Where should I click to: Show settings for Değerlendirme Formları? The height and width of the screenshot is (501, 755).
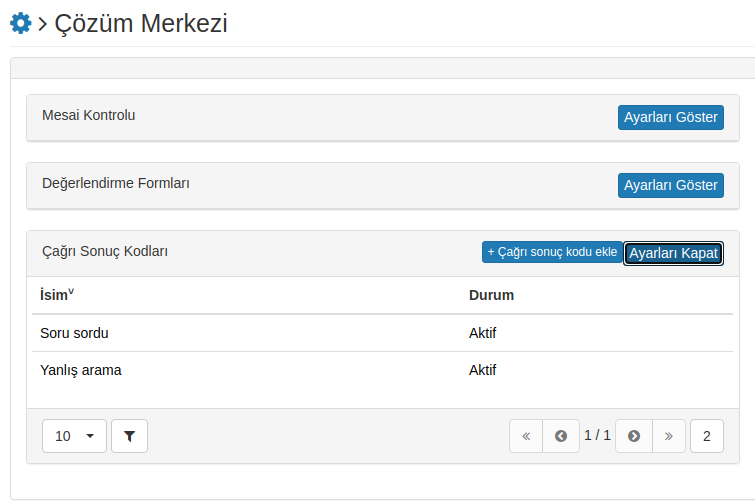pos(671,185)
